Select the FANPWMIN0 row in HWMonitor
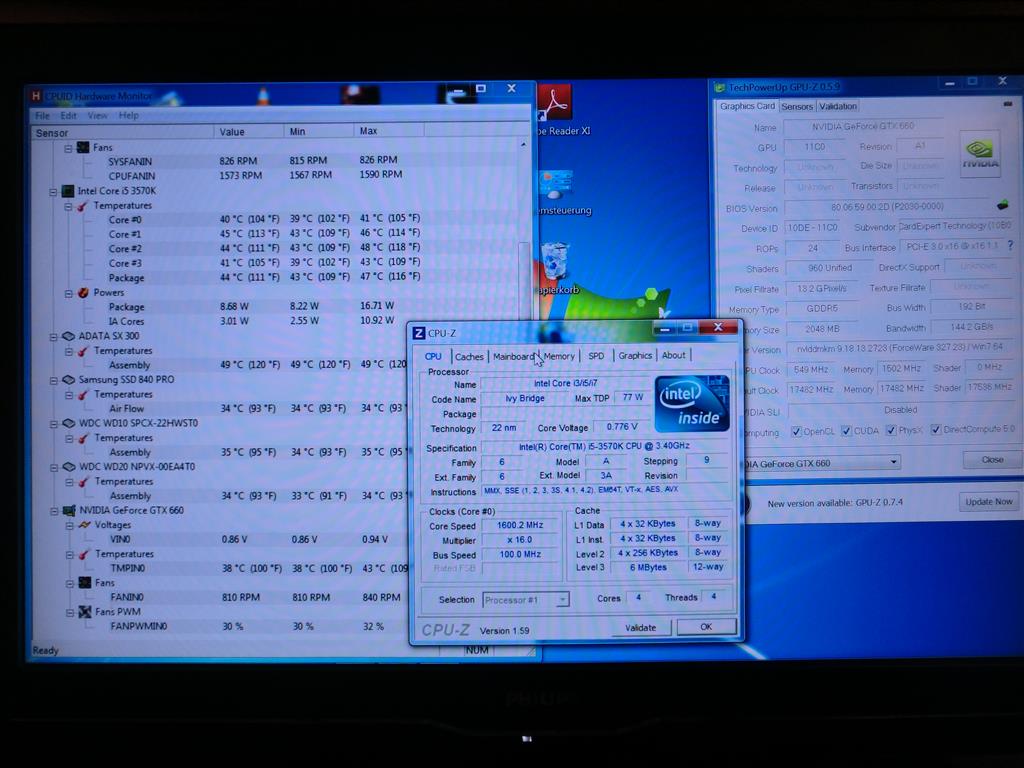 pyautogui.click(x=222, y=626)
